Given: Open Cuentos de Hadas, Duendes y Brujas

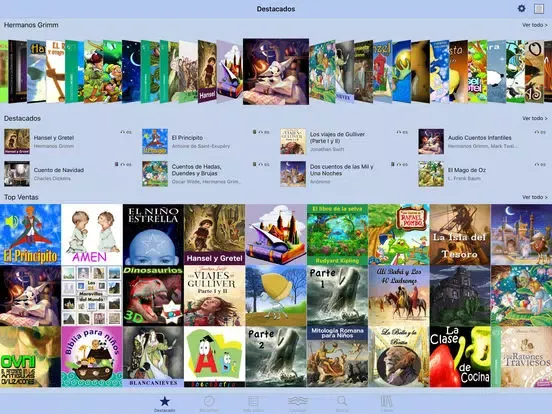Looking at the screenshot, I should 206,174.
